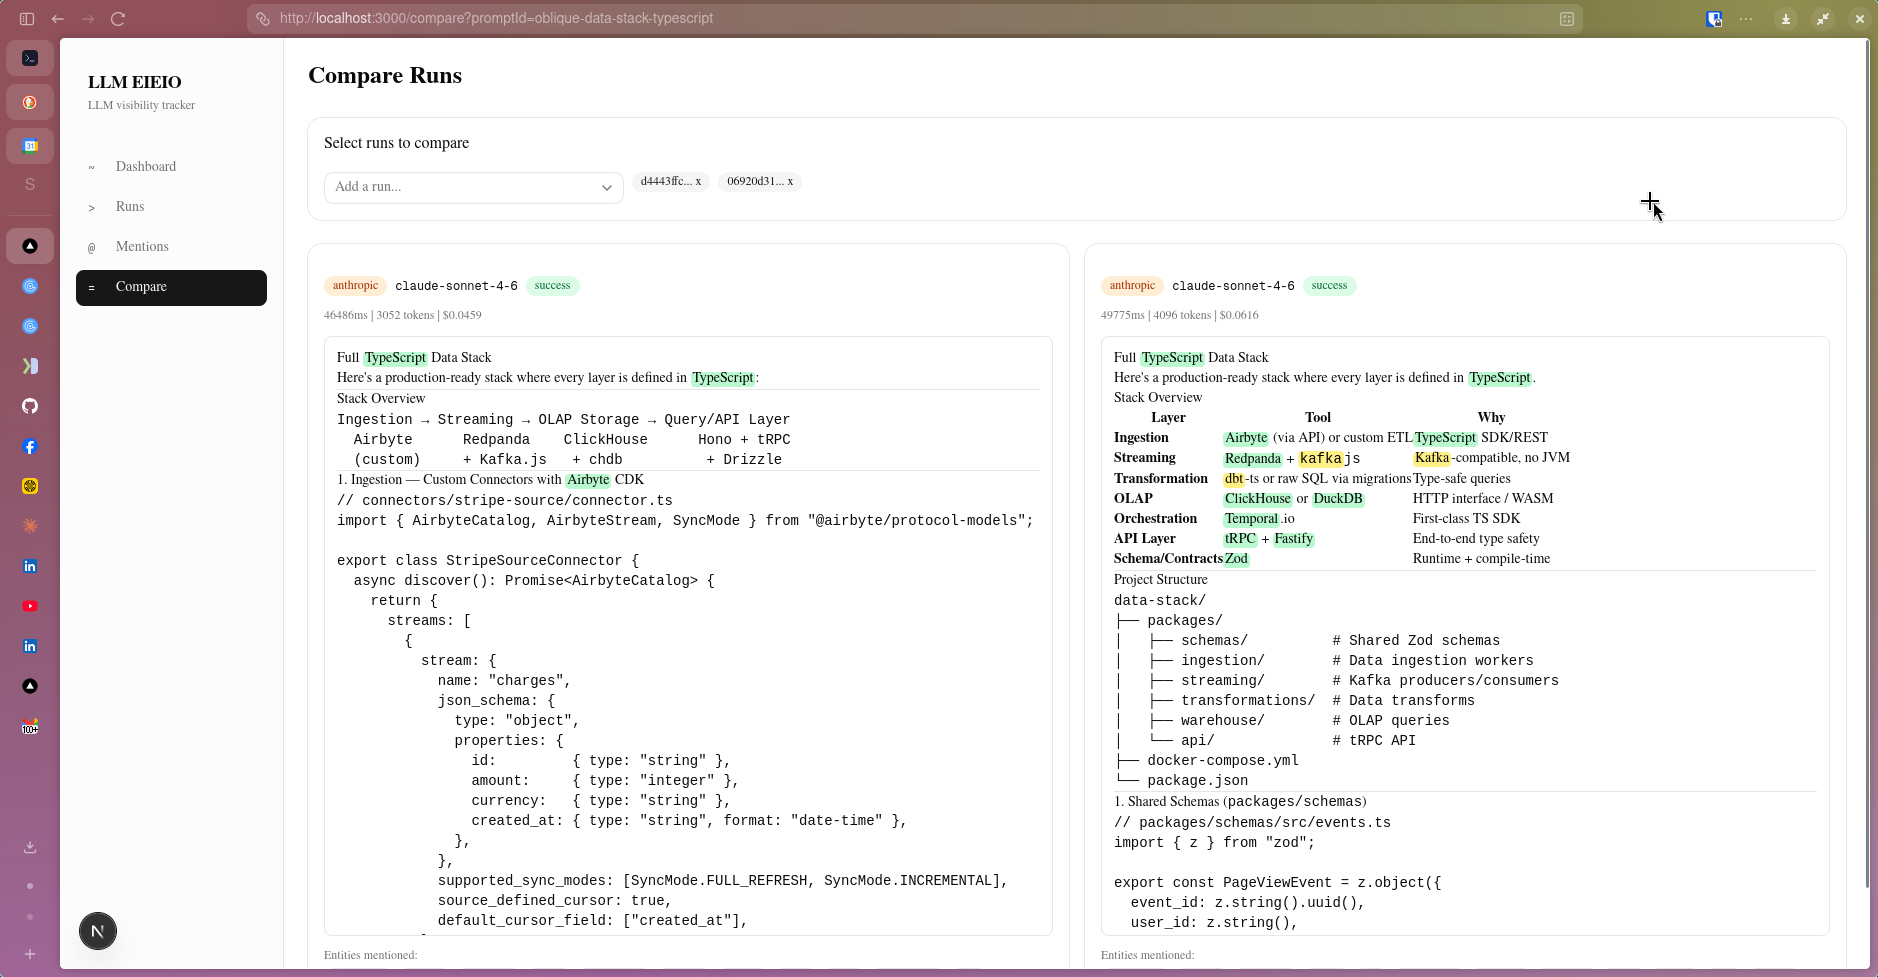Open browser downloads in the top toolbar

1786,19
